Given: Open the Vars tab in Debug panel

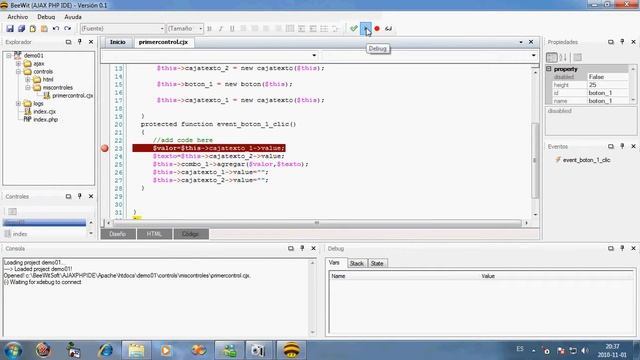Looking at the screenshot, I should coord(334,263).
